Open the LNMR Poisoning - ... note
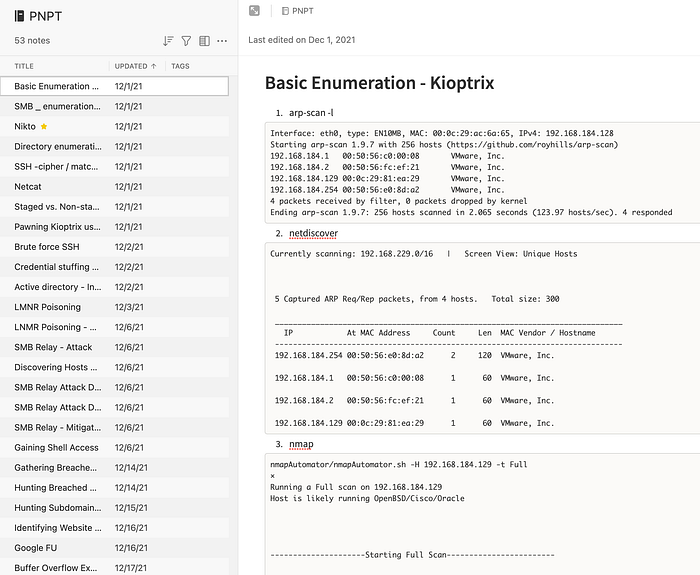 point(114,327)
